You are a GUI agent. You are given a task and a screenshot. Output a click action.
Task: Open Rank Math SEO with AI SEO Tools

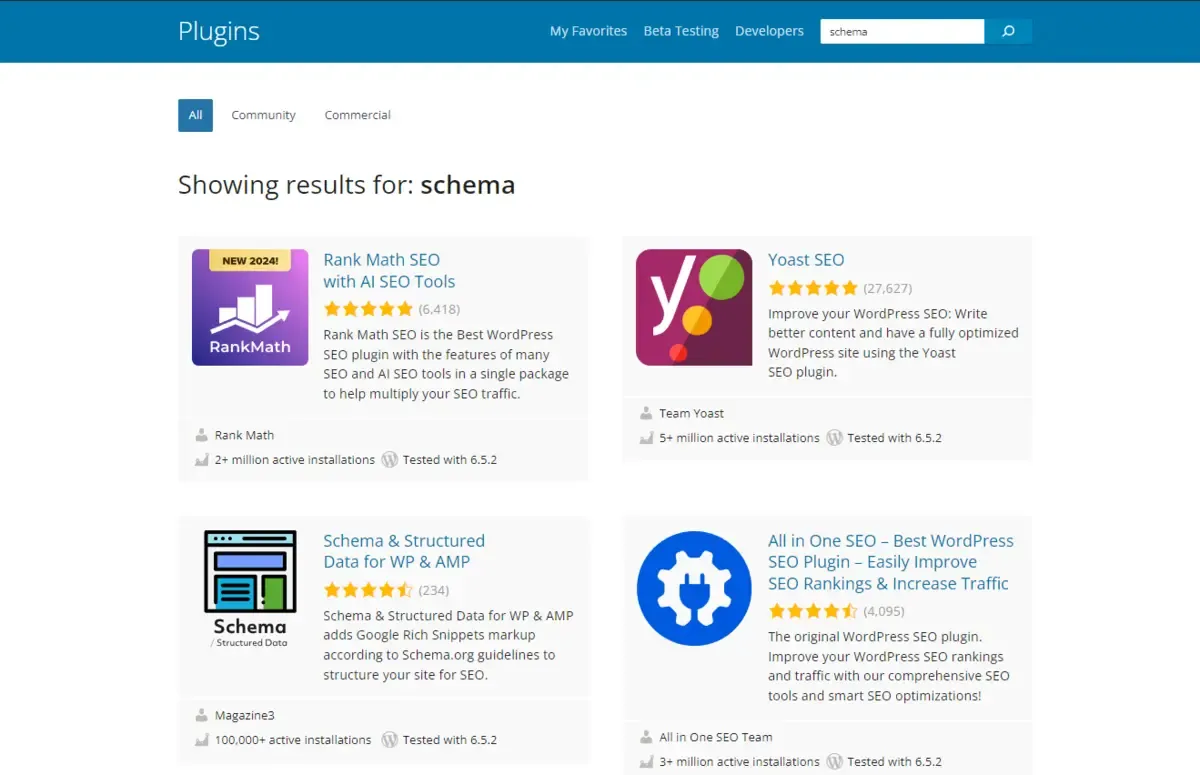click(x=388, y=270)
